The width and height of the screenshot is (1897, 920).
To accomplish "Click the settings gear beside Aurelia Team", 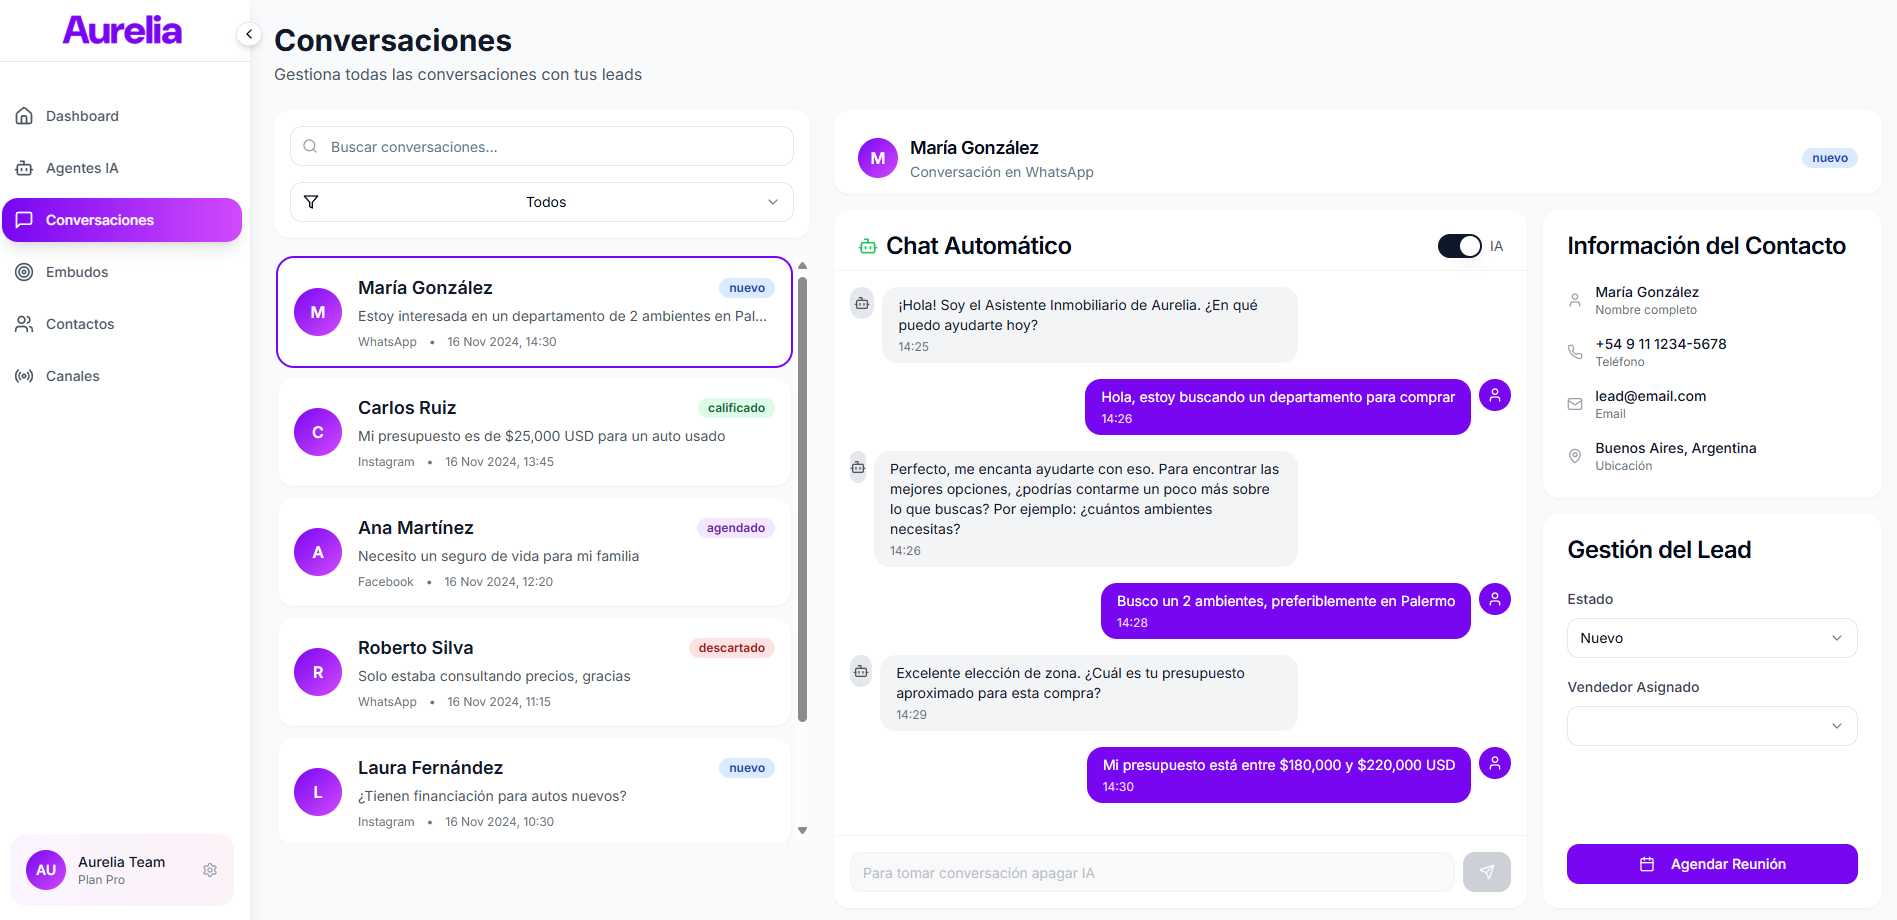I will point(210,870).
